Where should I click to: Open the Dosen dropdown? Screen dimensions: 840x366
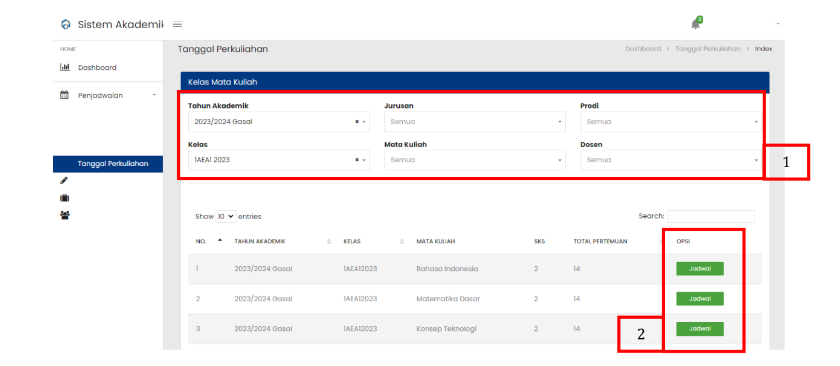[670, 160]
